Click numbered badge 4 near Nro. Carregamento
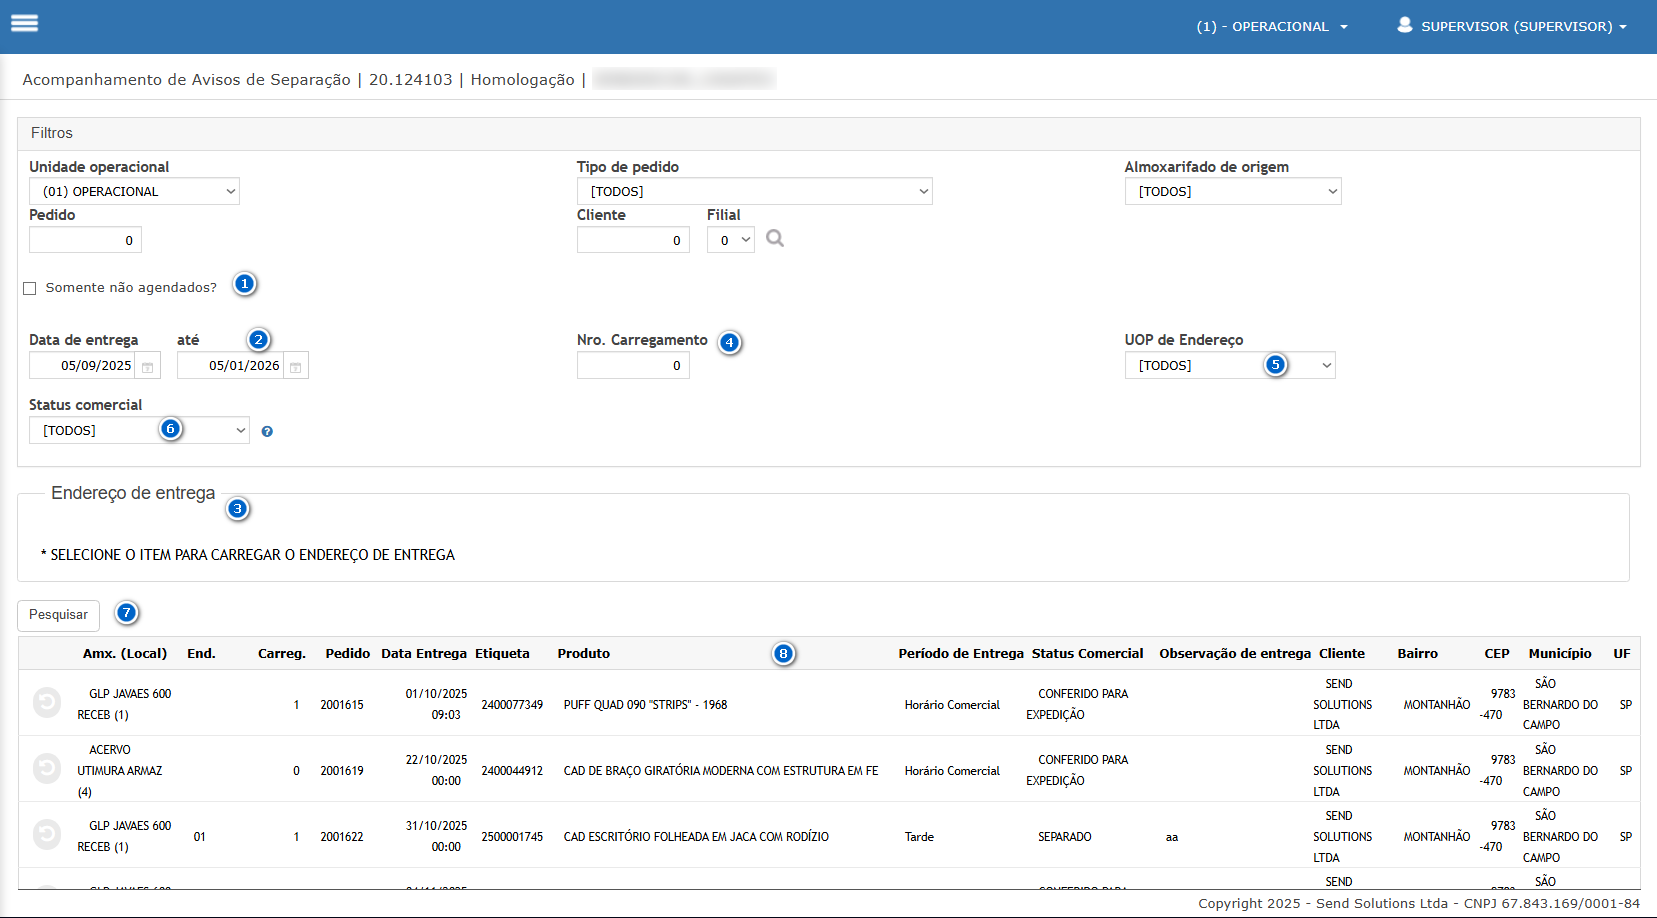This screenshot has height=918, width=1657. click(730, 343)
